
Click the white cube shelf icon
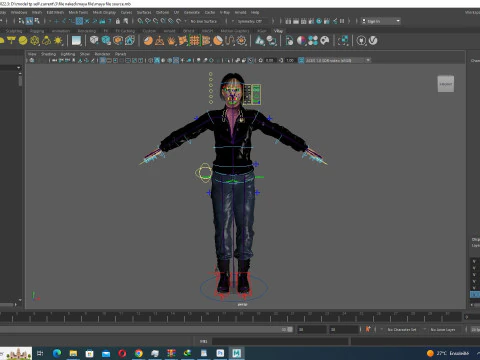click(94, 41)
